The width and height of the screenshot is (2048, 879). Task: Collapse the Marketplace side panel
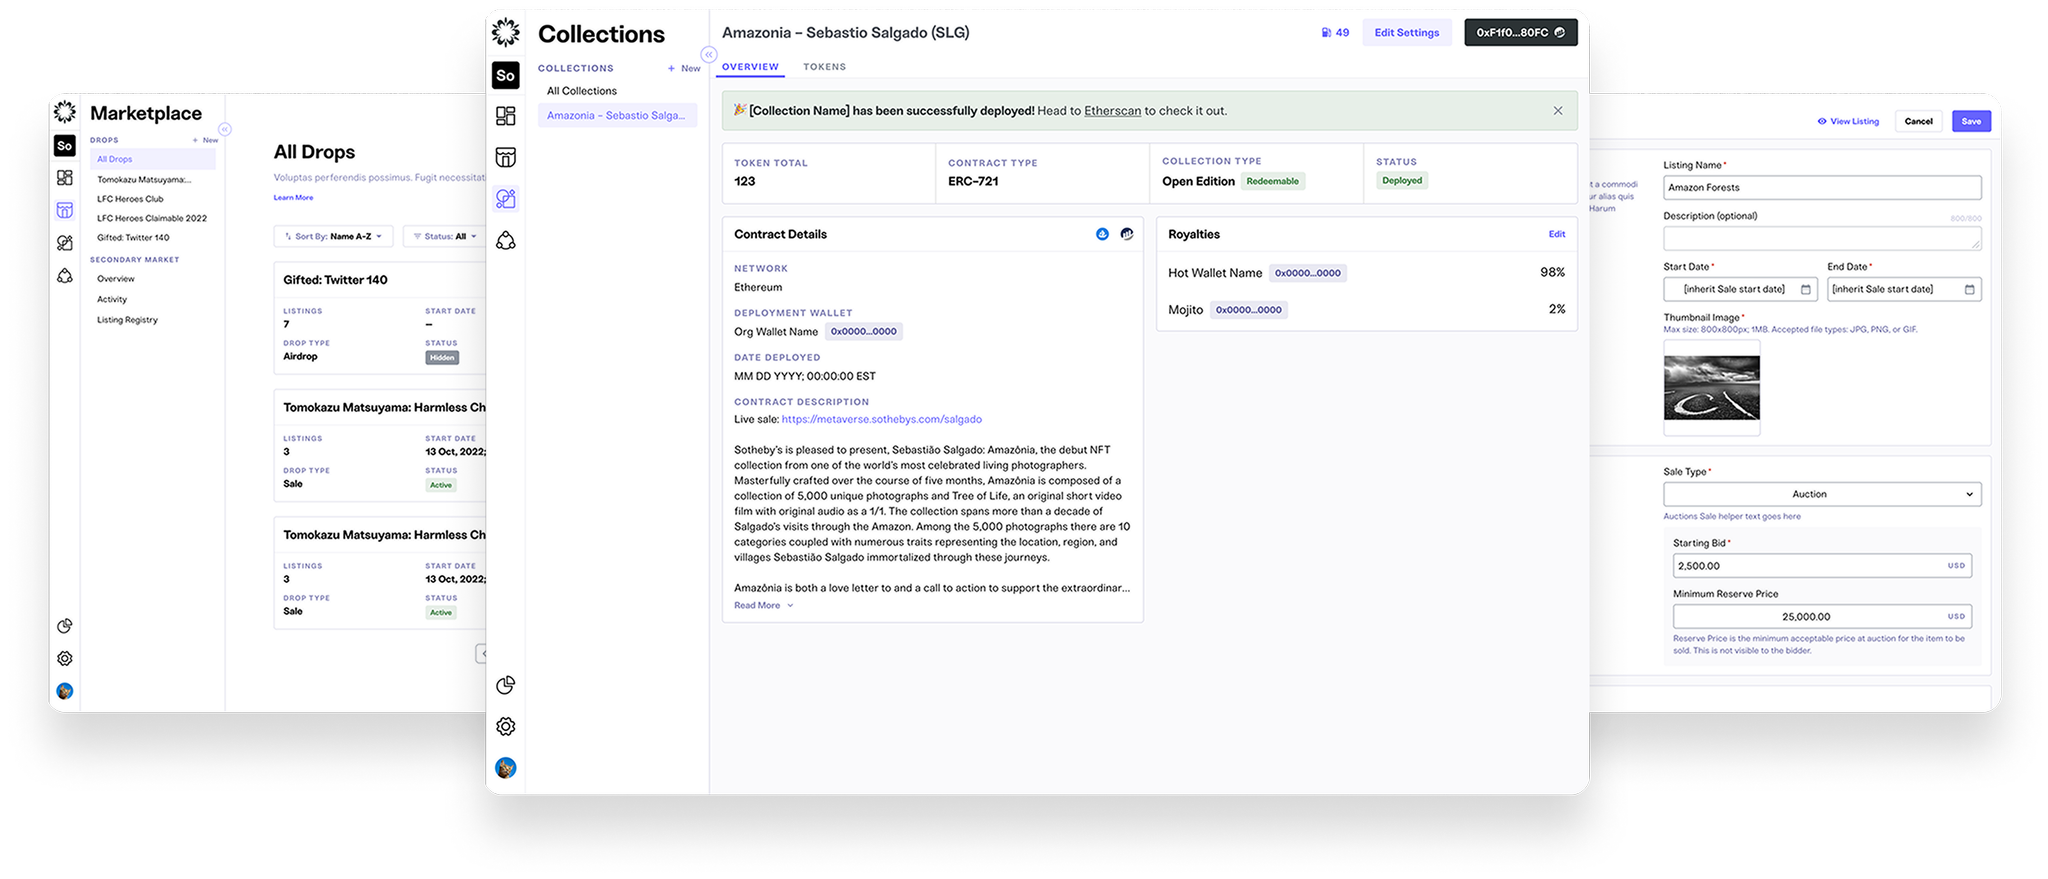225,129
